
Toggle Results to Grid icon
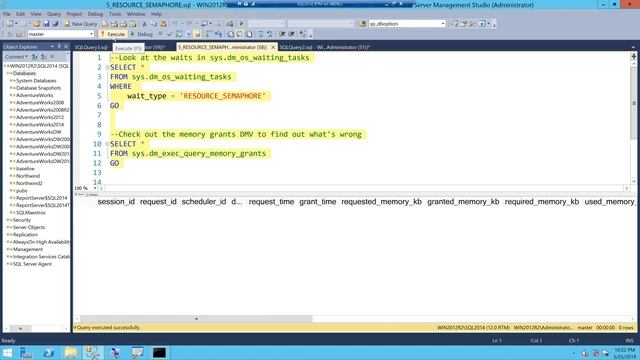[240, 34]
